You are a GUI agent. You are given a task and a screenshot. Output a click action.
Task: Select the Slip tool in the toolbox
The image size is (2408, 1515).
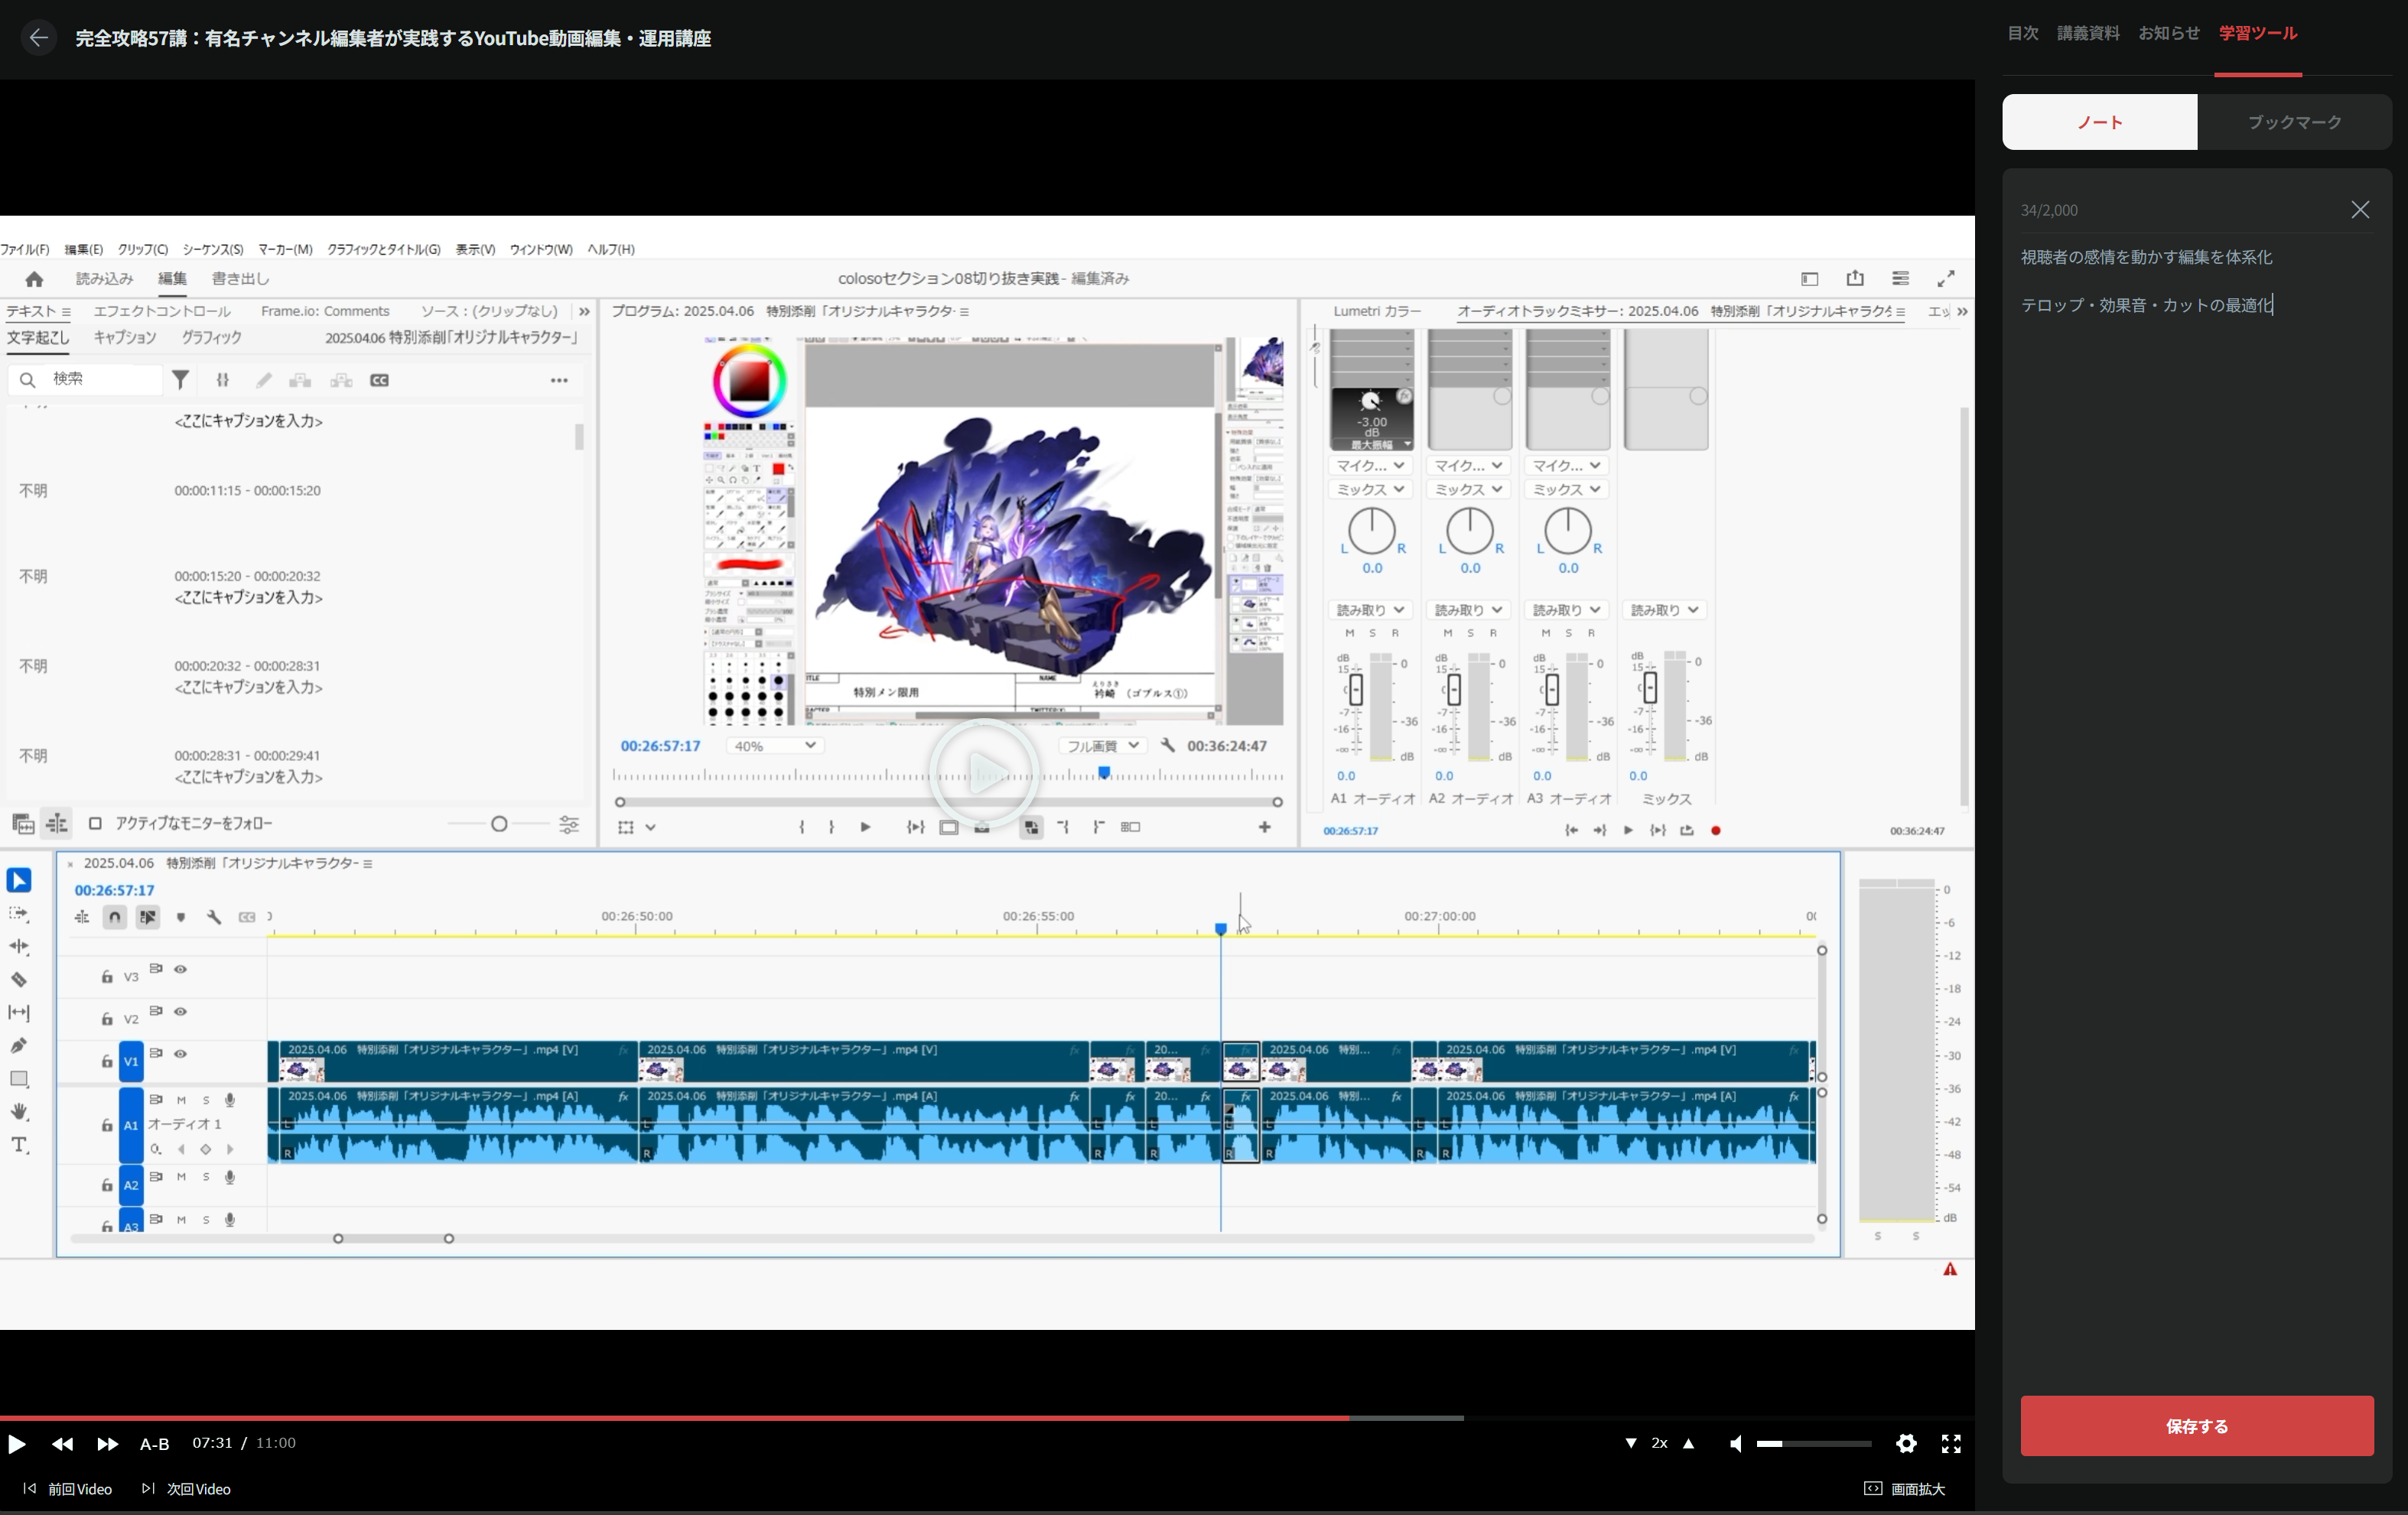pyautogui.click(x=19, y=1013)
